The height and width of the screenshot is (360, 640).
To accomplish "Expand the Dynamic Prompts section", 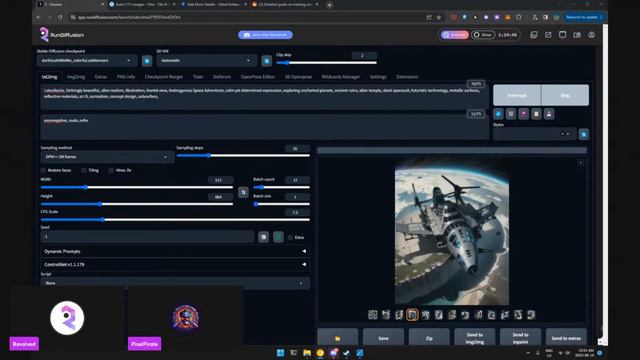I will coord(175,251).
